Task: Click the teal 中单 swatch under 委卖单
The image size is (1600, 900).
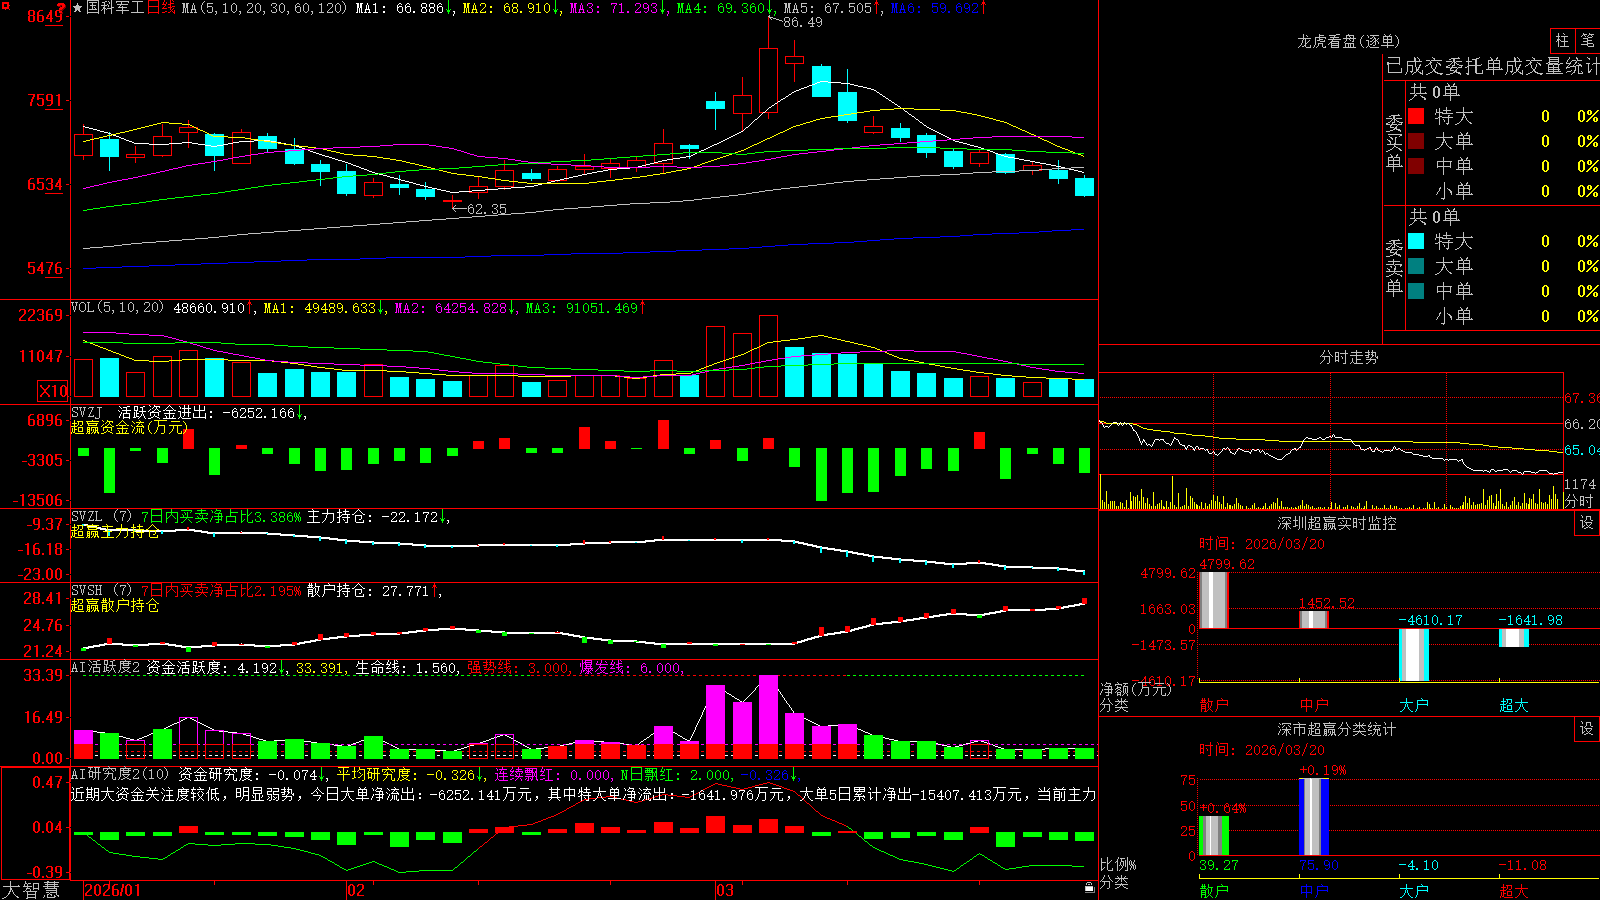Action: click(1416, 291)
